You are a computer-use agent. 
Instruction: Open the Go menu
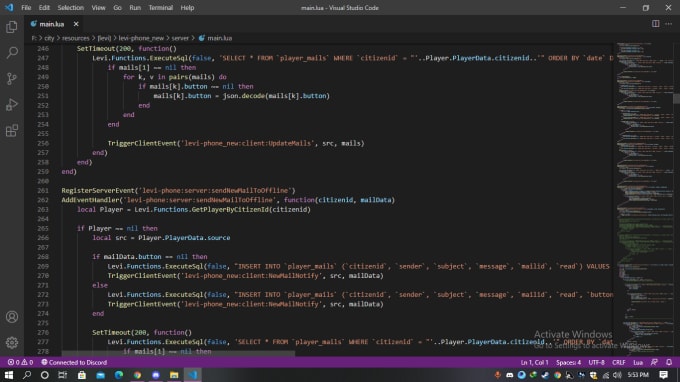point(117,8)
